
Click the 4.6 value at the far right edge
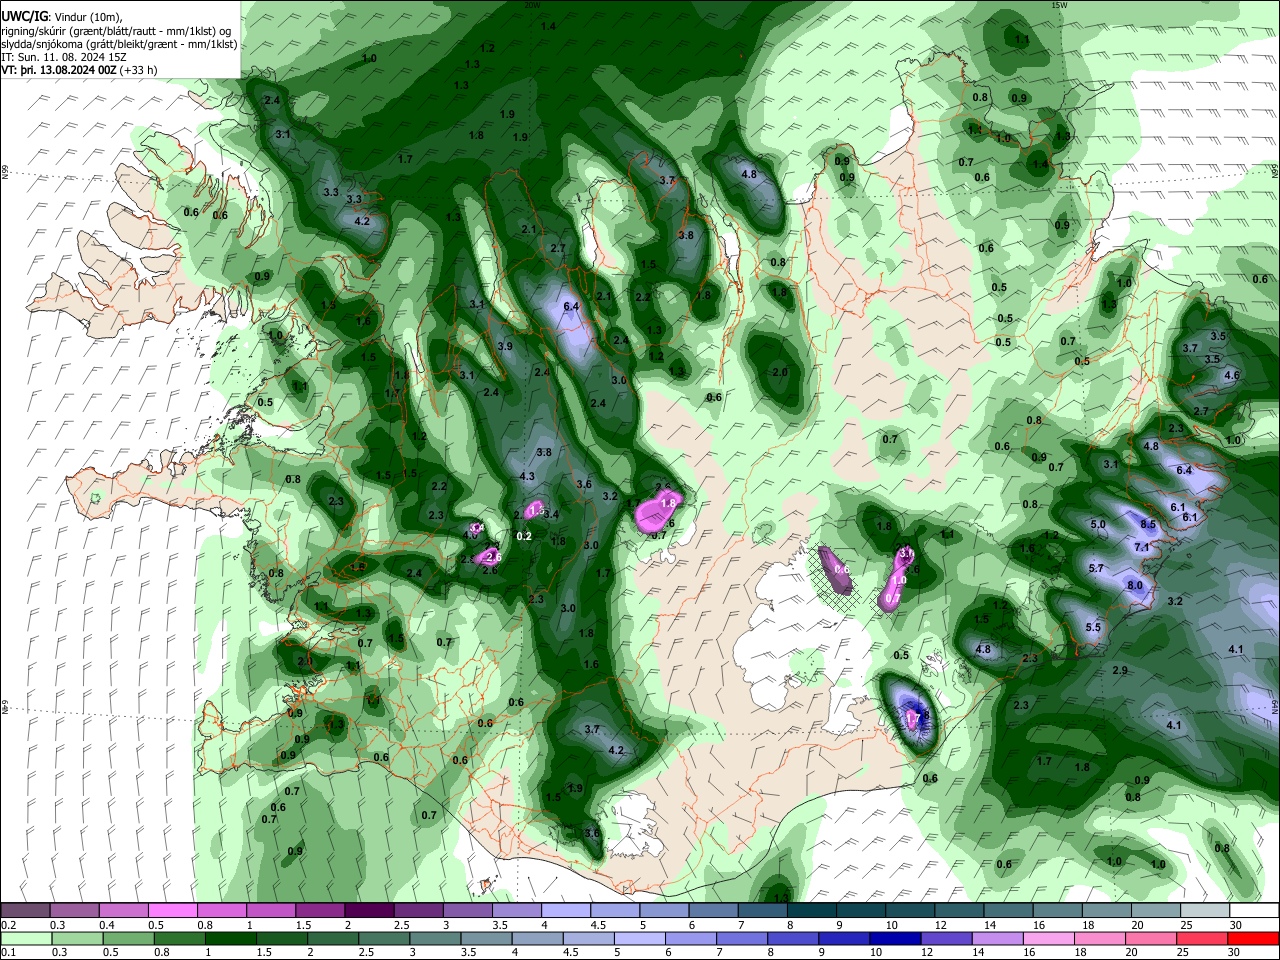(x=1232, y=376)
